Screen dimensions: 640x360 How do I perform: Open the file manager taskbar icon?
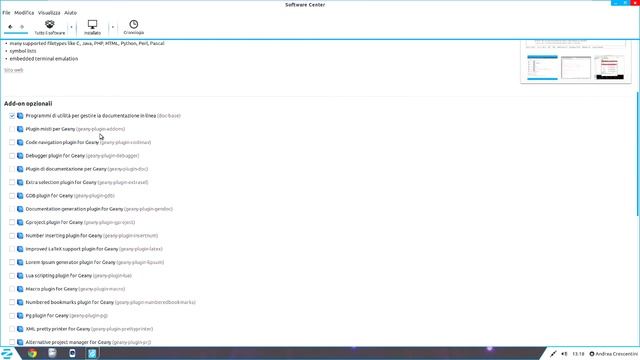click(52, 353)
